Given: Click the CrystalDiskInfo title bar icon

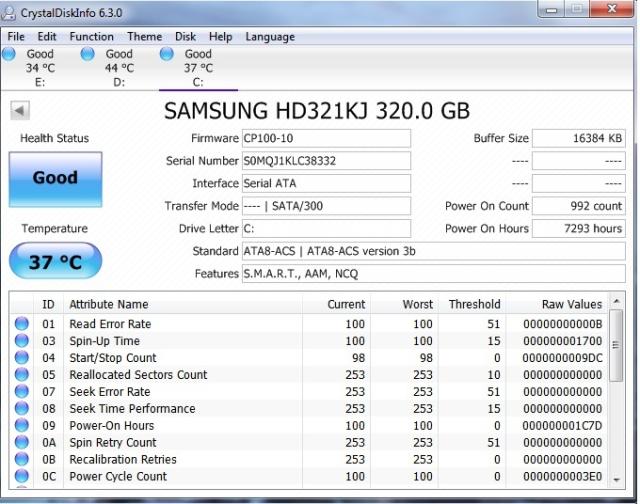Looking at the screenshot, I should 9,13.
